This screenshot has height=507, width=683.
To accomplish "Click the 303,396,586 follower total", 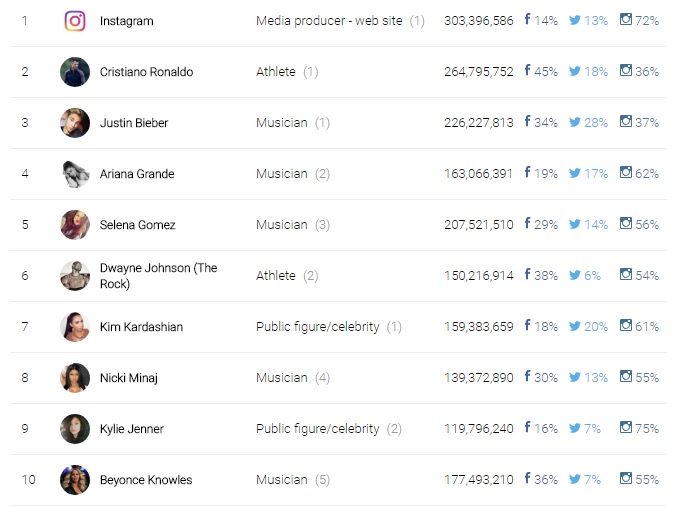I will click(x=479, y=20).
